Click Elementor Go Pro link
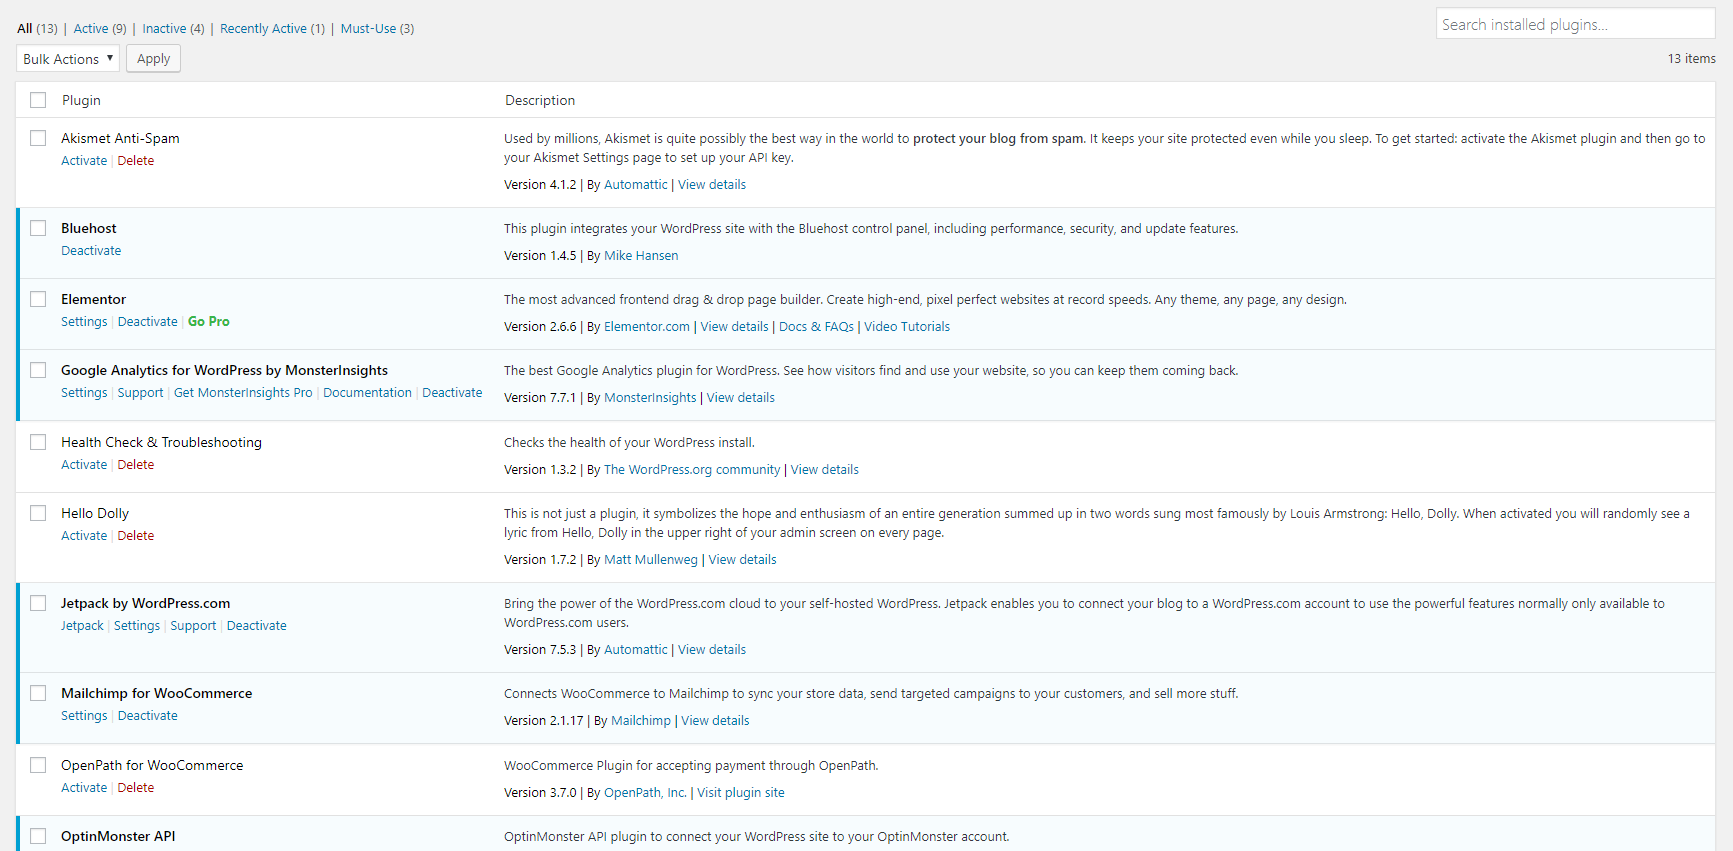Screen dimensions: 1733x851 point(209,322)
